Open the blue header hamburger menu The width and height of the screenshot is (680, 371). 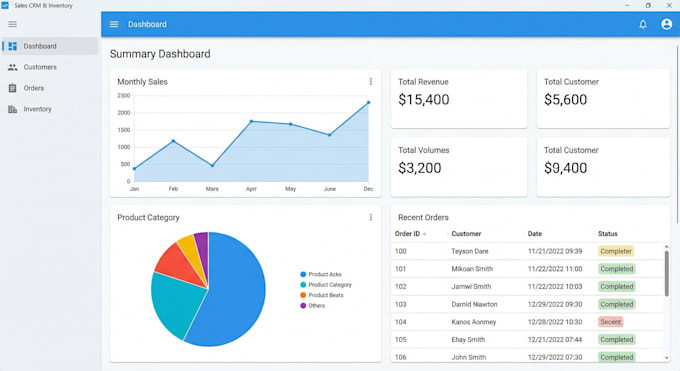[114, 24]
